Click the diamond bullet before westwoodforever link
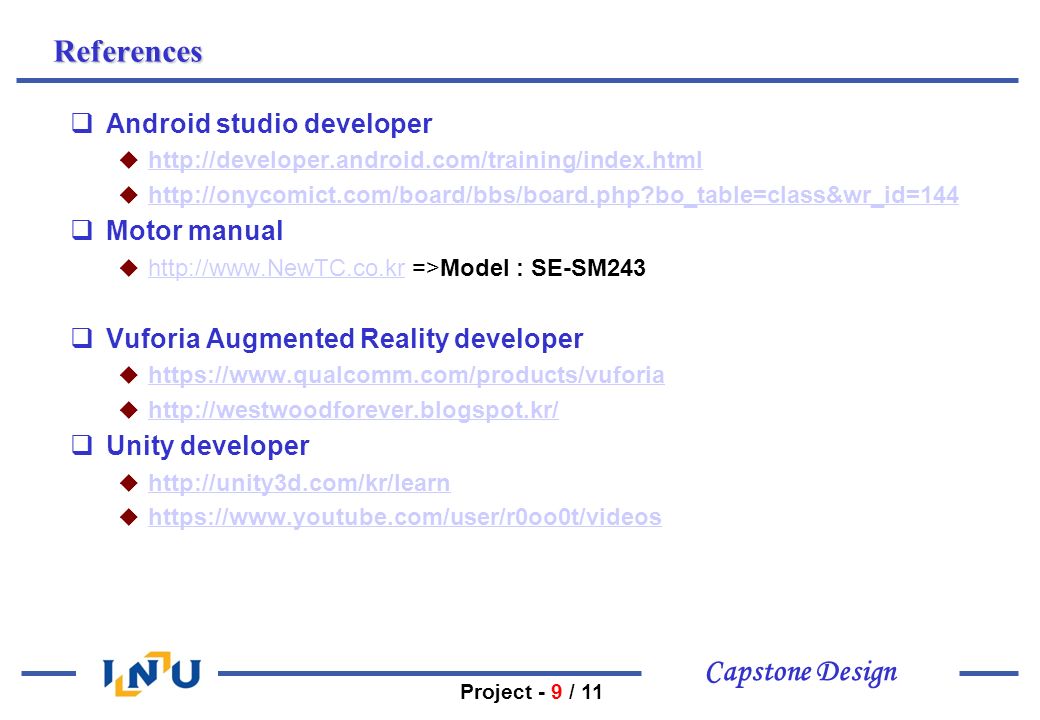Screen dimensions: 1040x720 tap(129, 410)
